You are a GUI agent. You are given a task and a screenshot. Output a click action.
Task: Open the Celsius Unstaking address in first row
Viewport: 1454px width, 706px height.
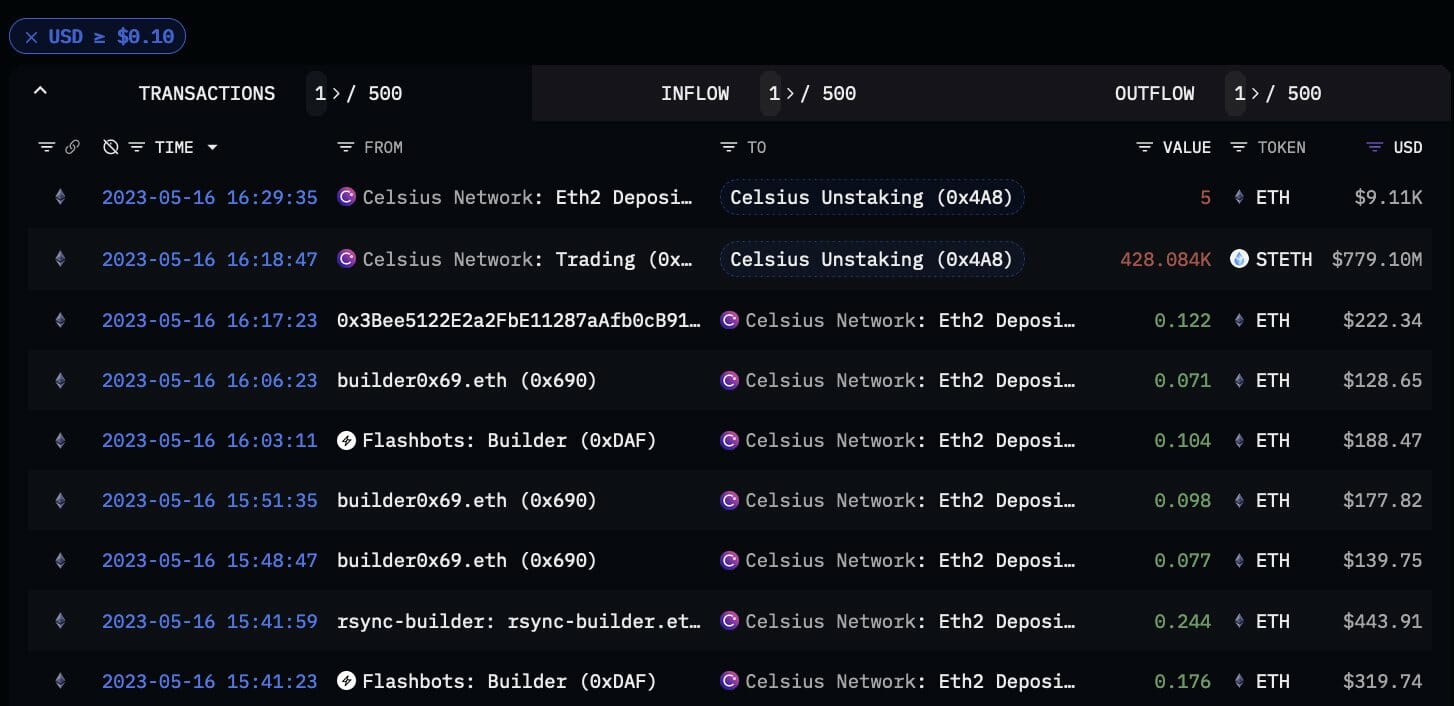(871, 198)
